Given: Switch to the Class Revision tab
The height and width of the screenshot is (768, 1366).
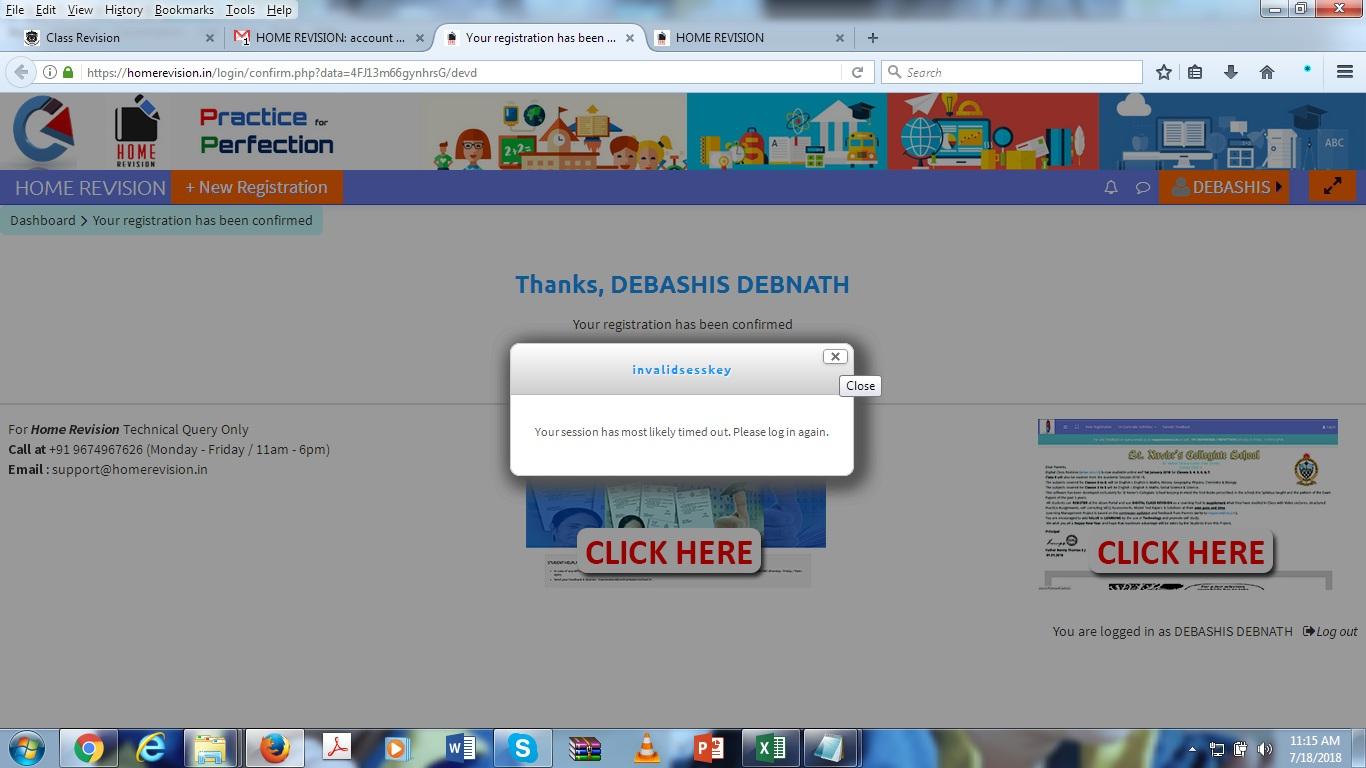Looking at the screenshot, I should [x=120, y=38].
